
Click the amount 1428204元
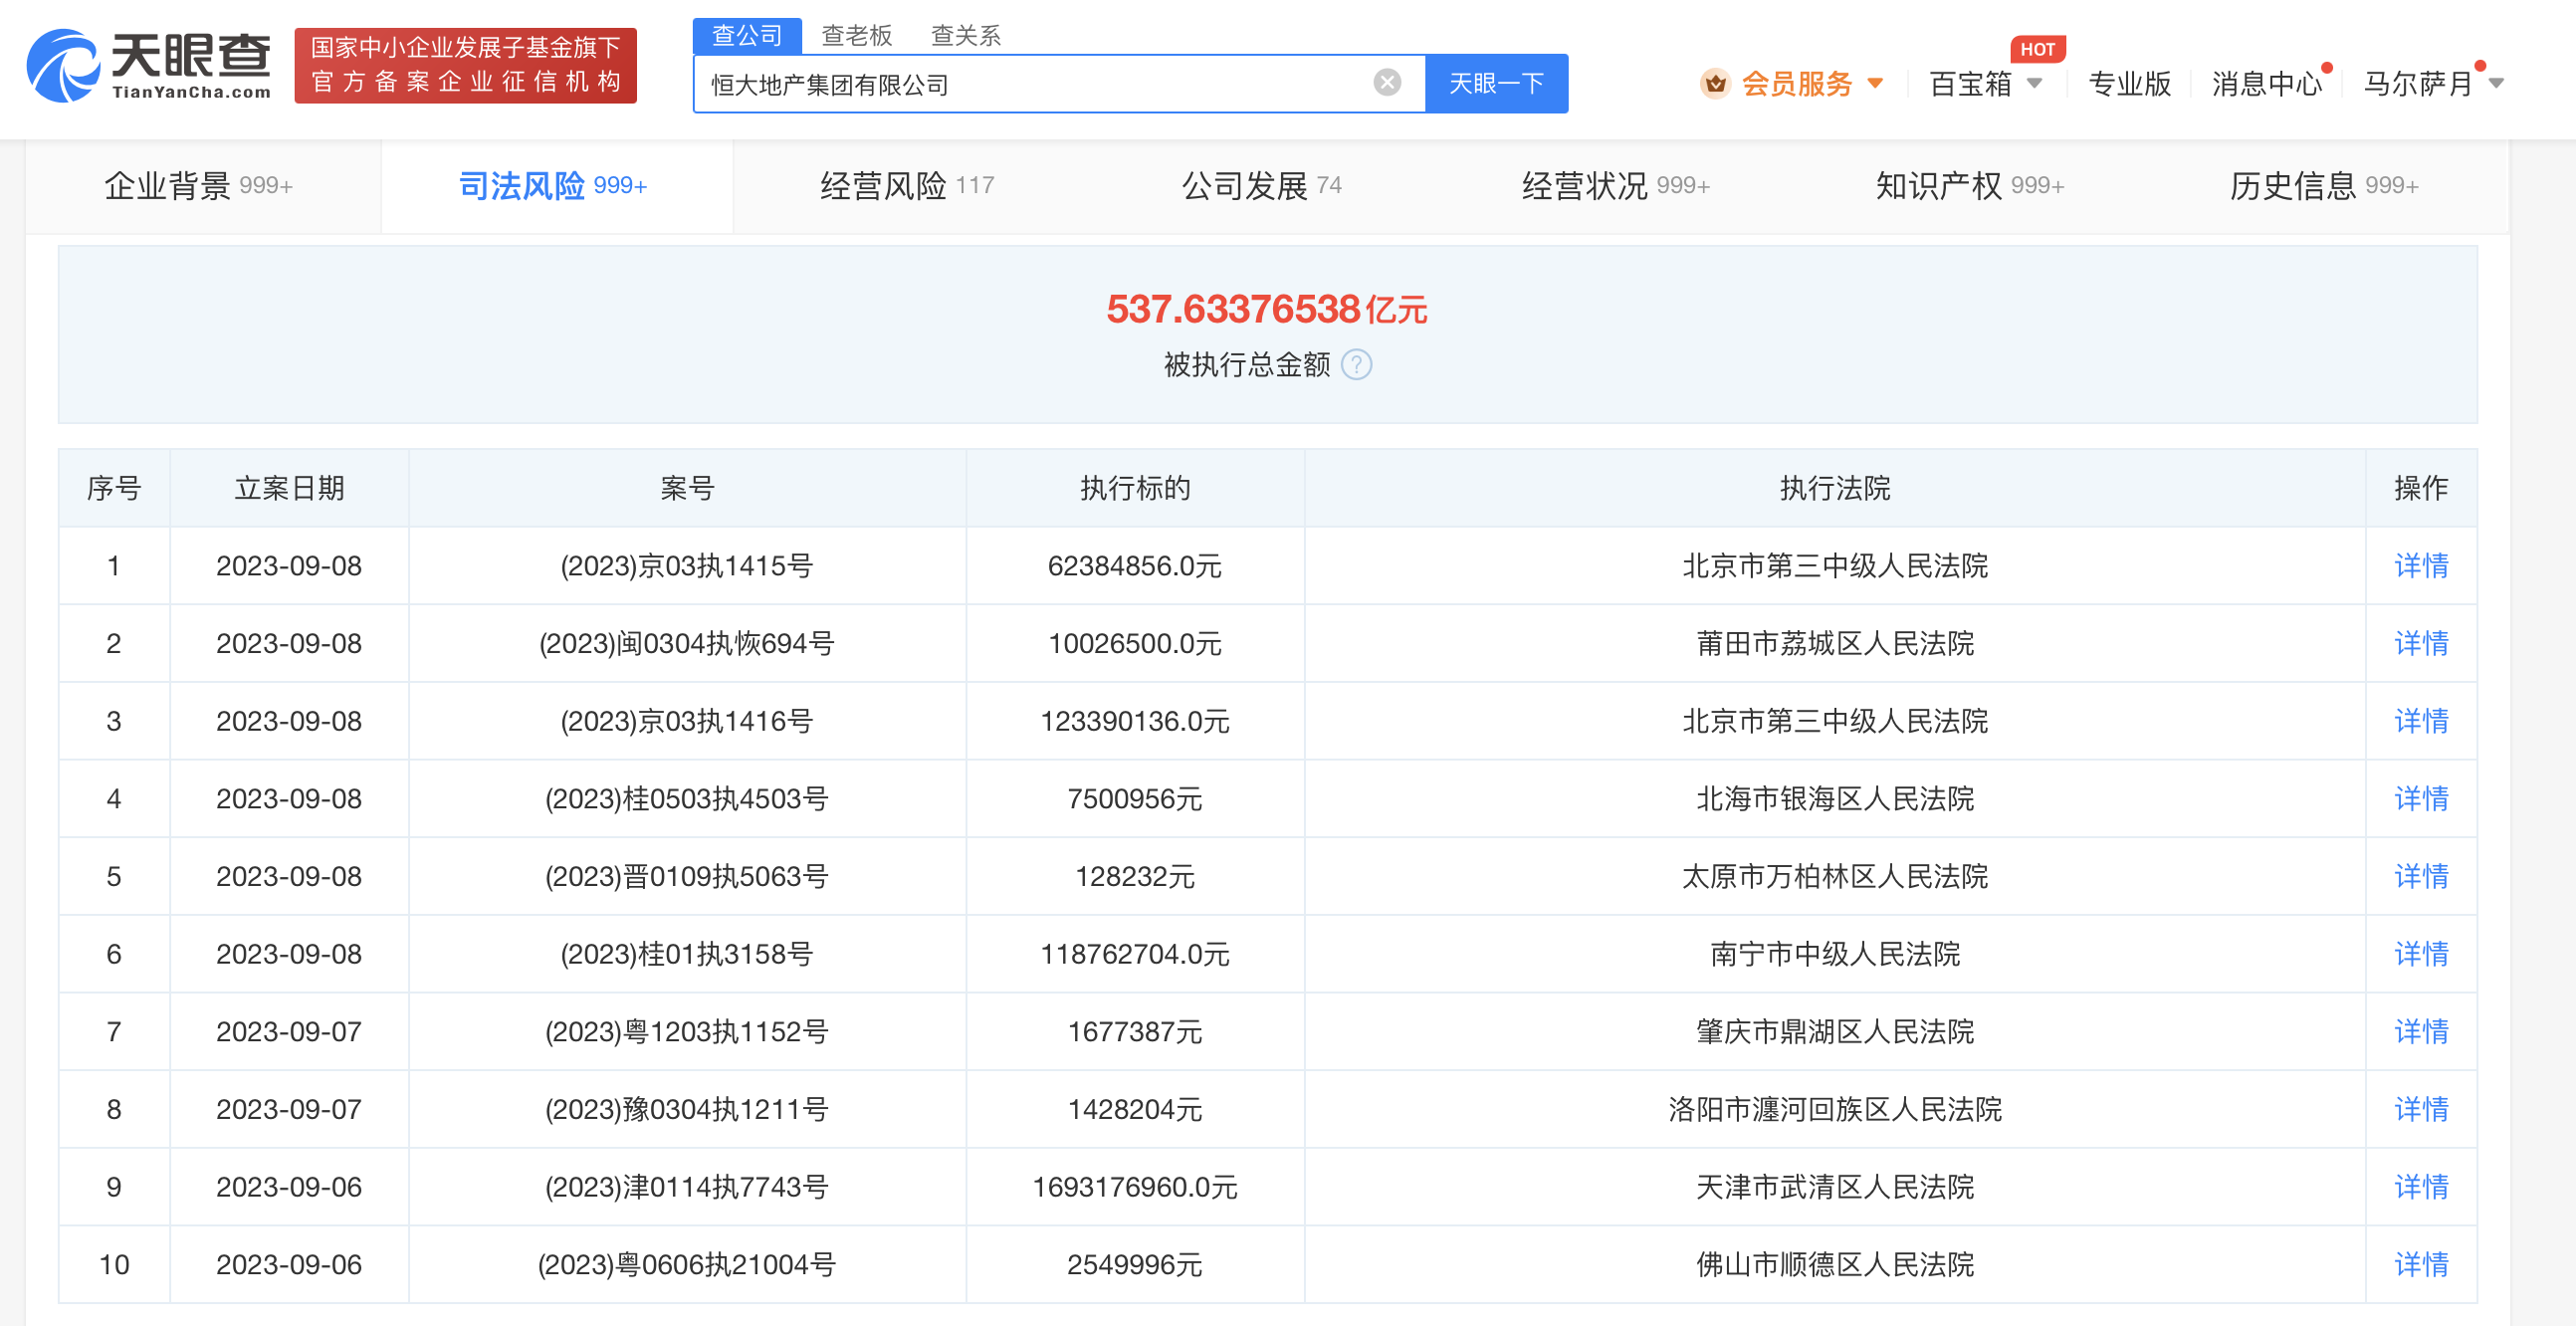(x=1135, y=1110)
